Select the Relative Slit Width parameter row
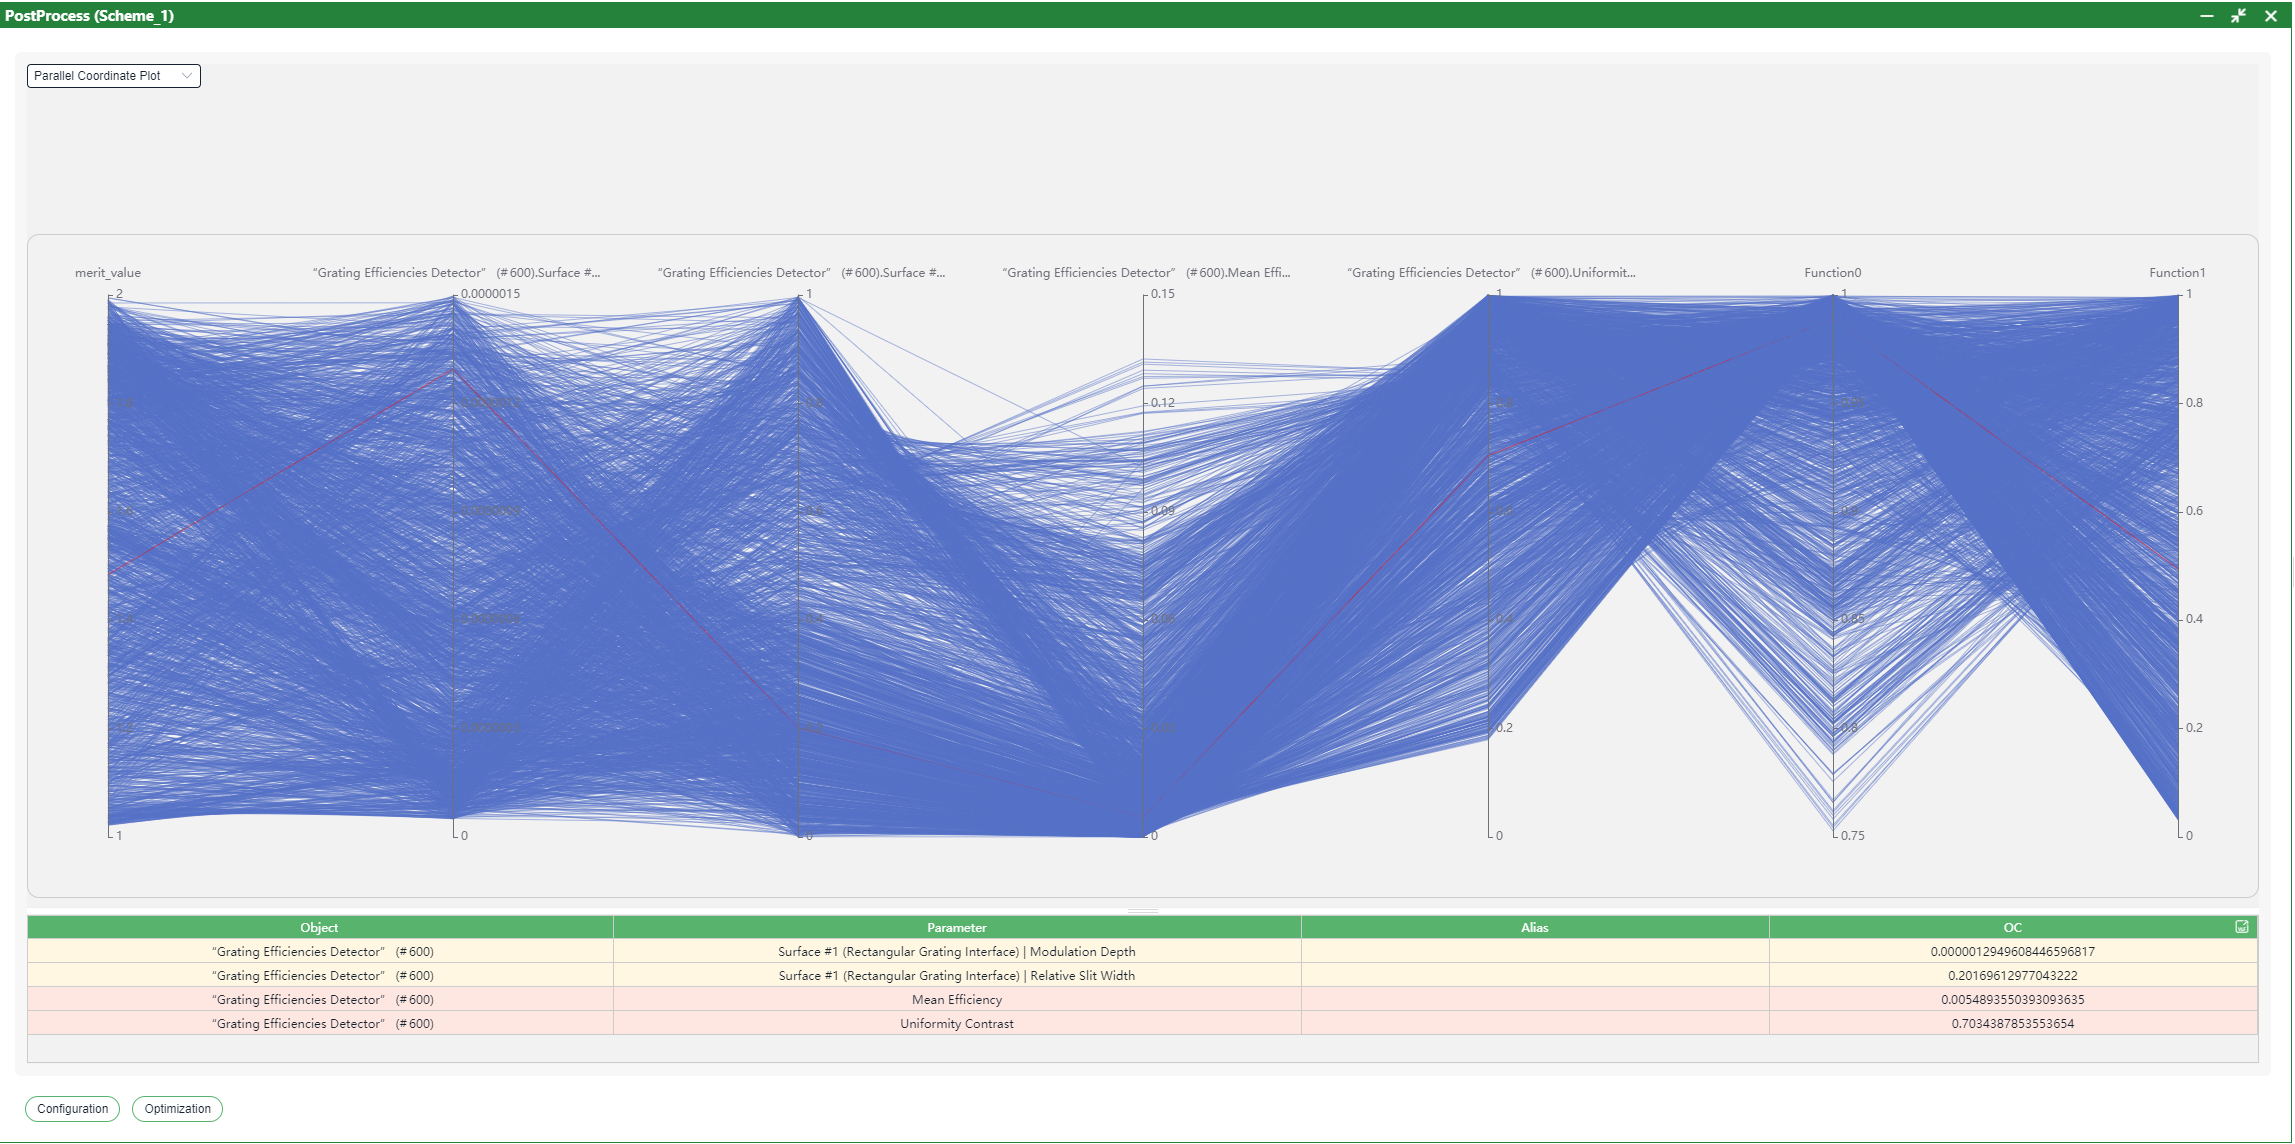The height and width of the screenshot is (1144, 2295). click(x=1142, y=976)
